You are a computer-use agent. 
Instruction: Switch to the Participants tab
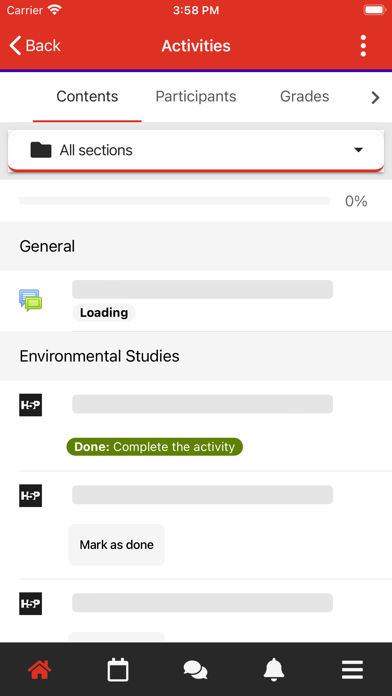tap(196, 96)
